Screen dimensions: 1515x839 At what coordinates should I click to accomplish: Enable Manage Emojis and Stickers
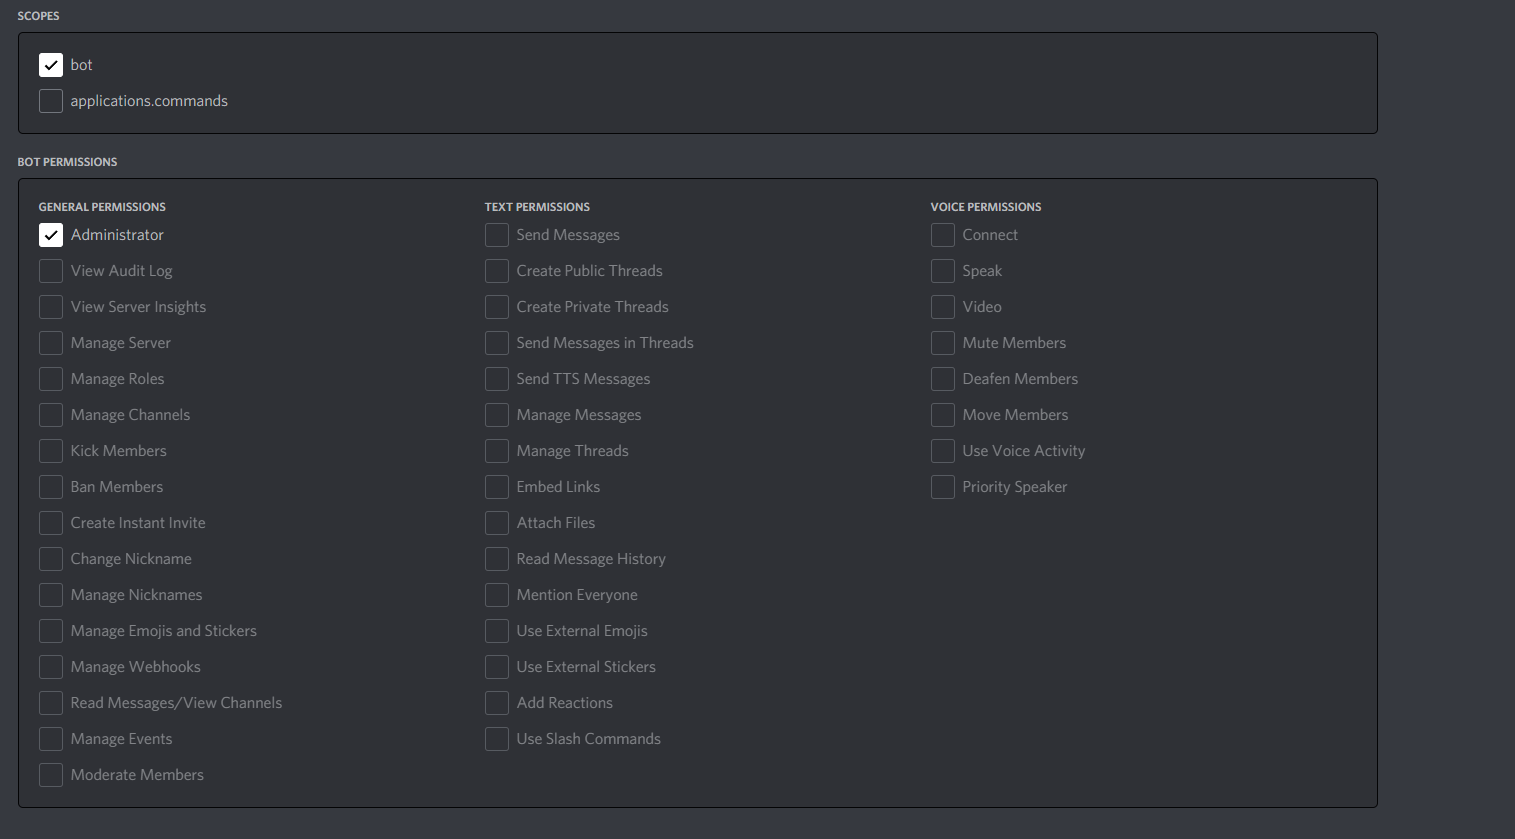click(x=51, y=630)
